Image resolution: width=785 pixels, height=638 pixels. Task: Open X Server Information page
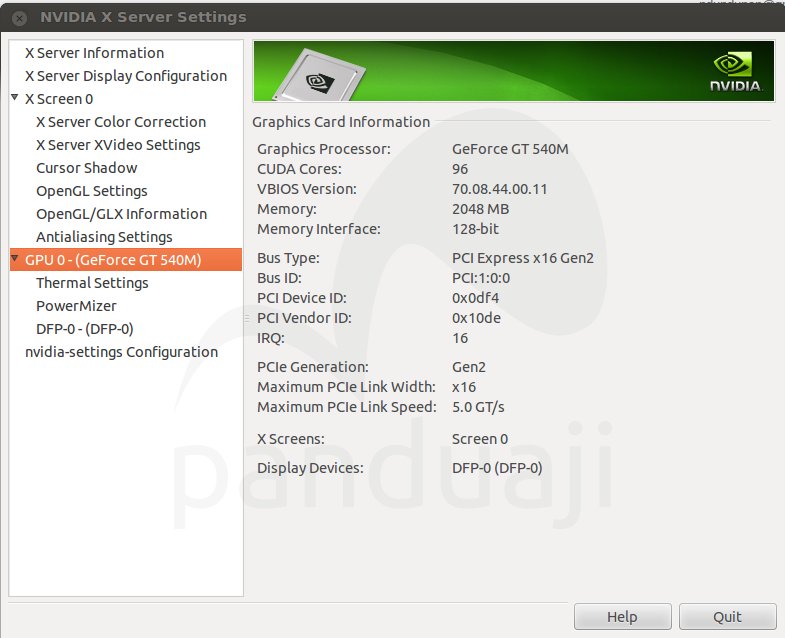coord(95,53)
